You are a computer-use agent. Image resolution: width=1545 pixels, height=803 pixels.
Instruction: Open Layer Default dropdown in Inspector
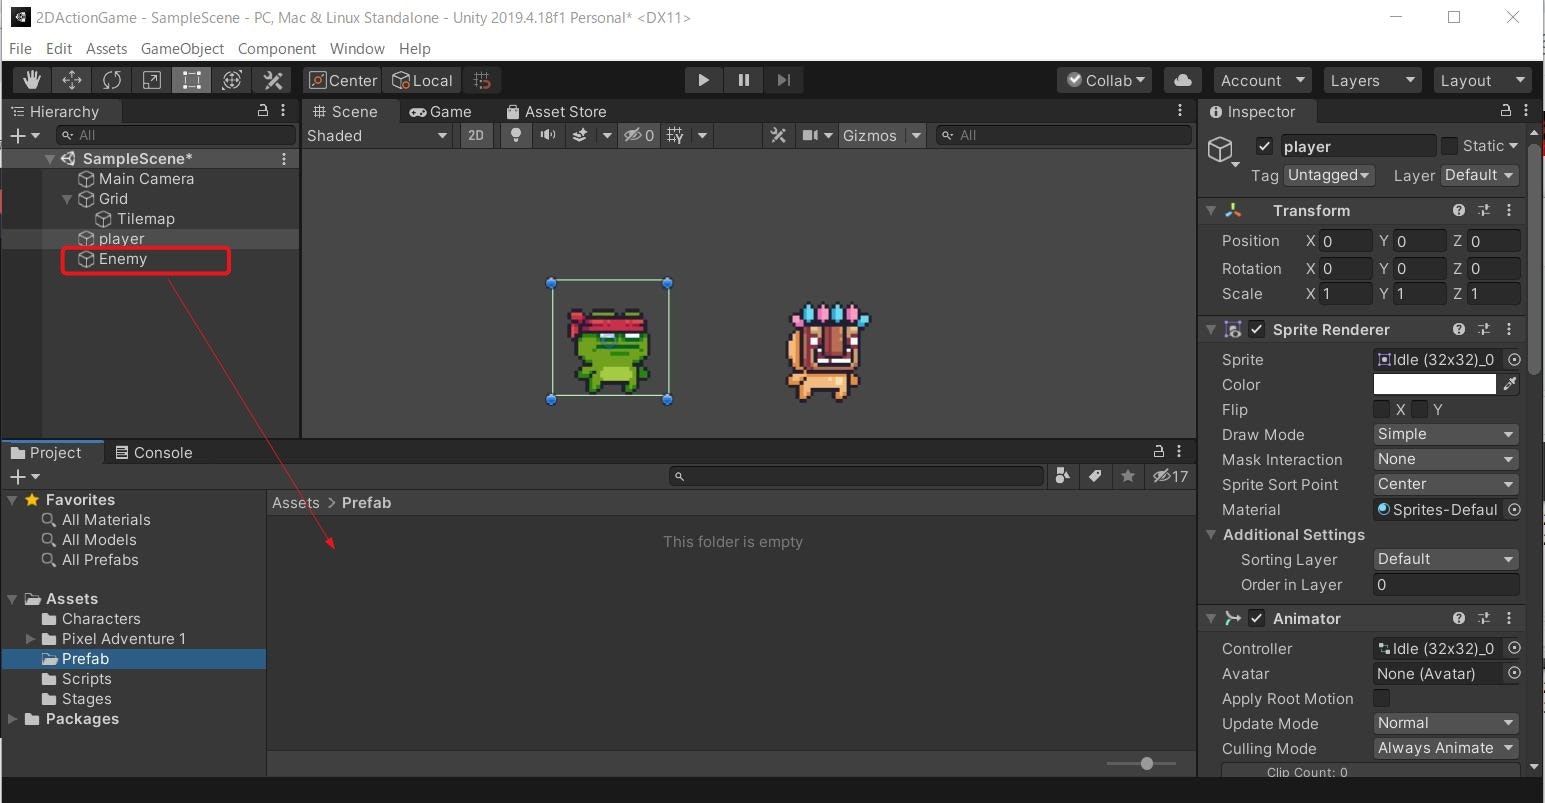pyautogui.click(x=1479, y=175)
